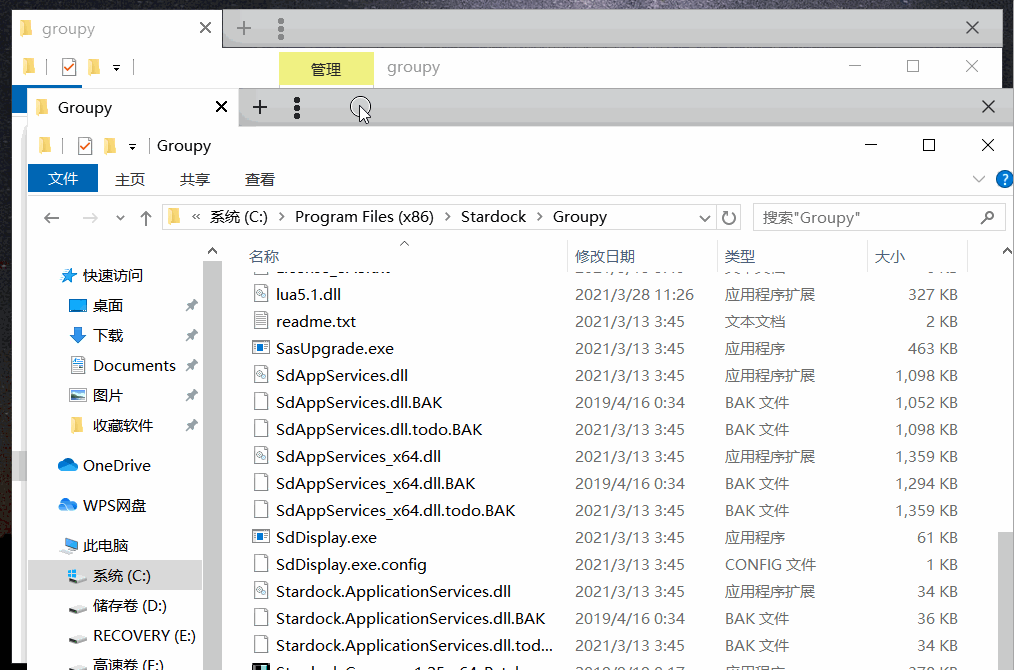Select 快速访问 in the navigation pane
The width and height of the screenshot is (1014, 670).
(x=113, y=276)
